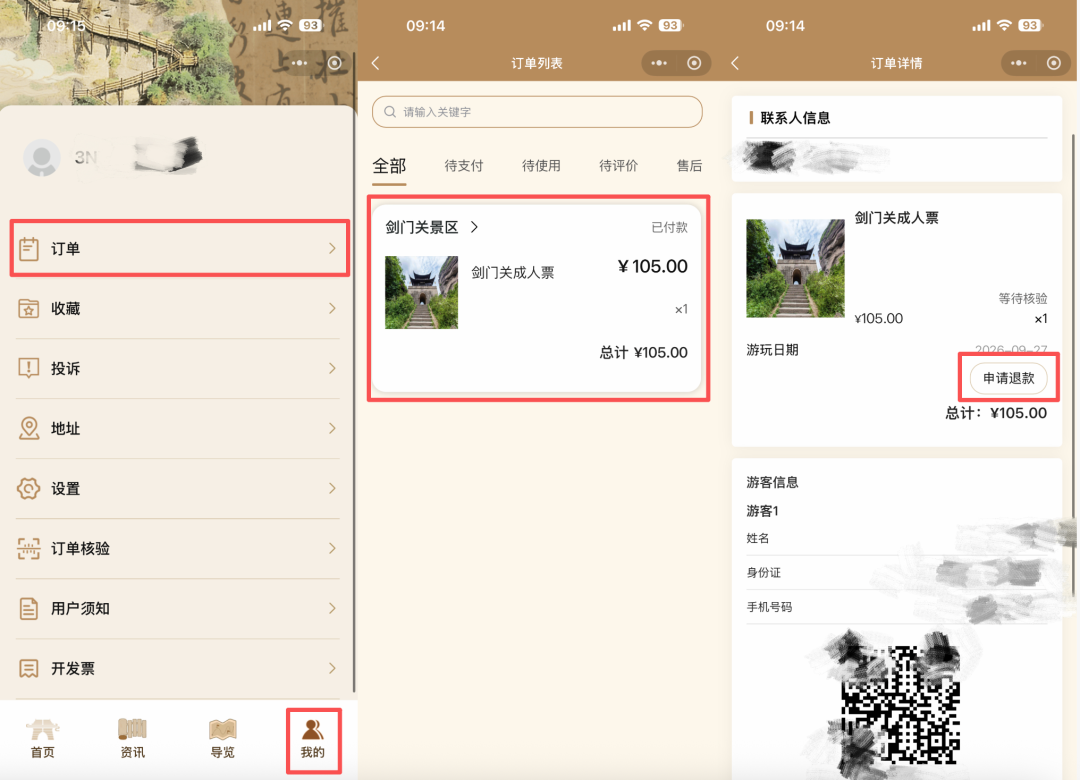
Task: Open 剑门关景区 chevron in order card
Action: click(474, 227)
